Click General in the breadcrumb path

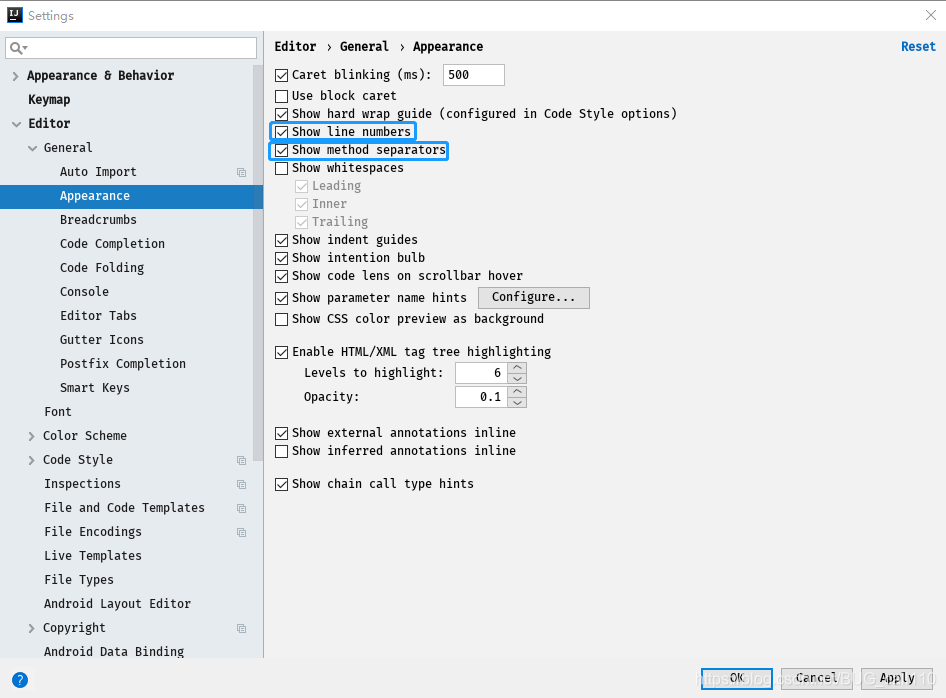[364, 46]
